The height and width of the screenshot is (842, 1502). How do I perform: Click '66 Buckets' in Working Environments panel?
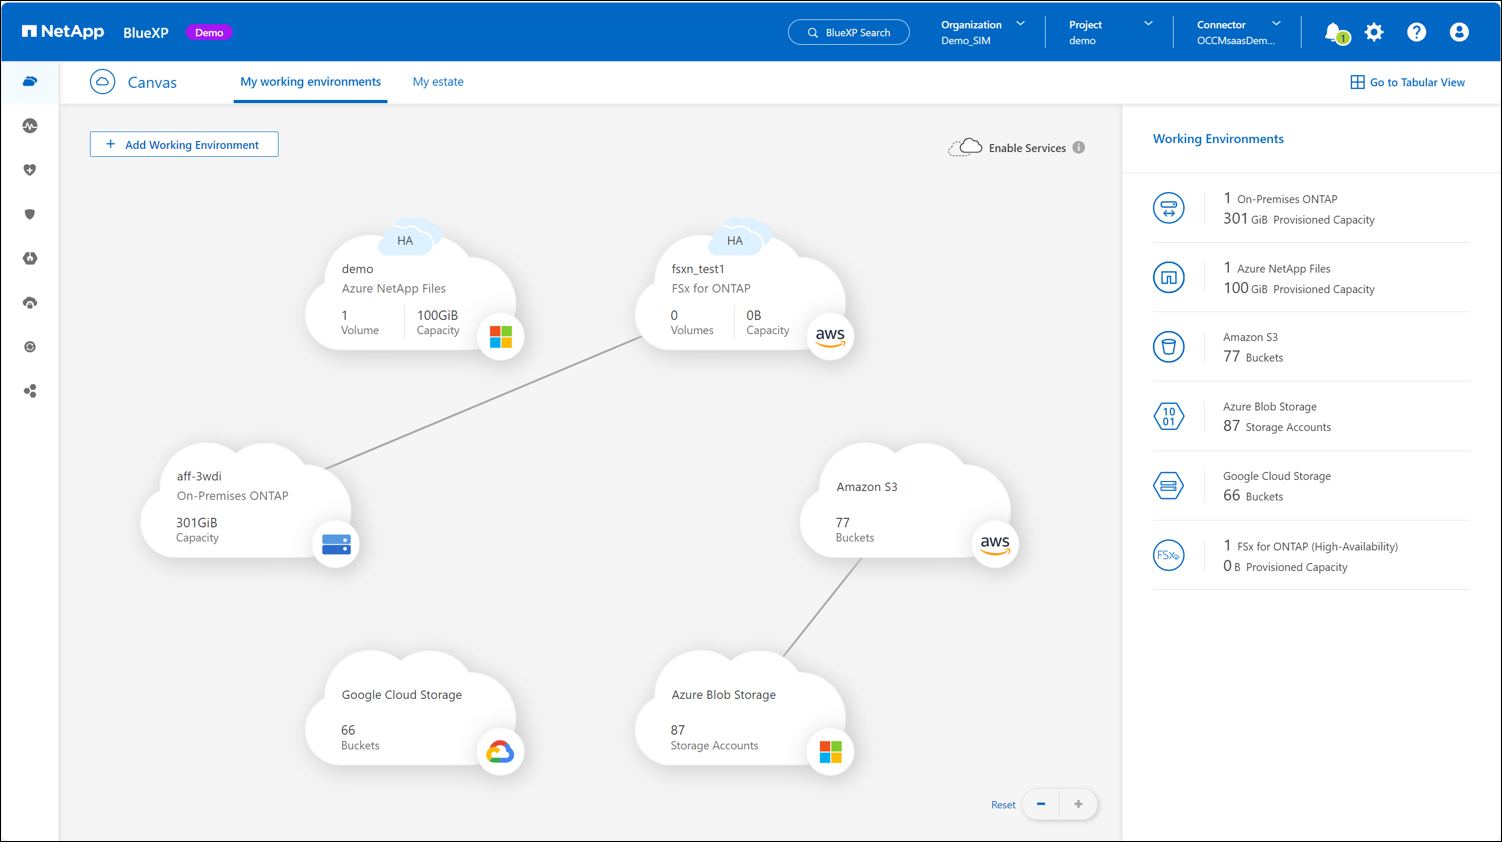point(1253,496)
